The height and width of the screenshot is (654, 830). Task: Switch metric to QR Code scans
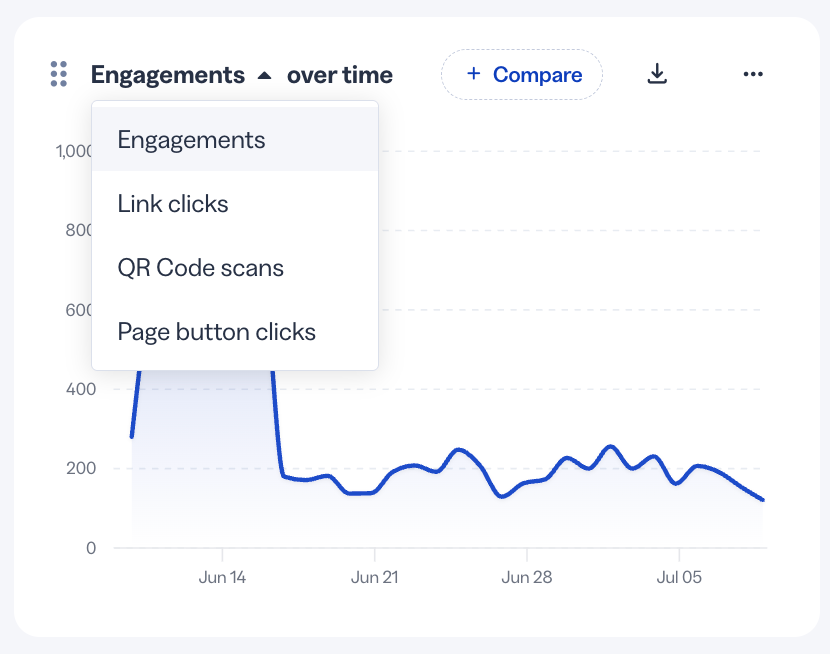(235, 268)
